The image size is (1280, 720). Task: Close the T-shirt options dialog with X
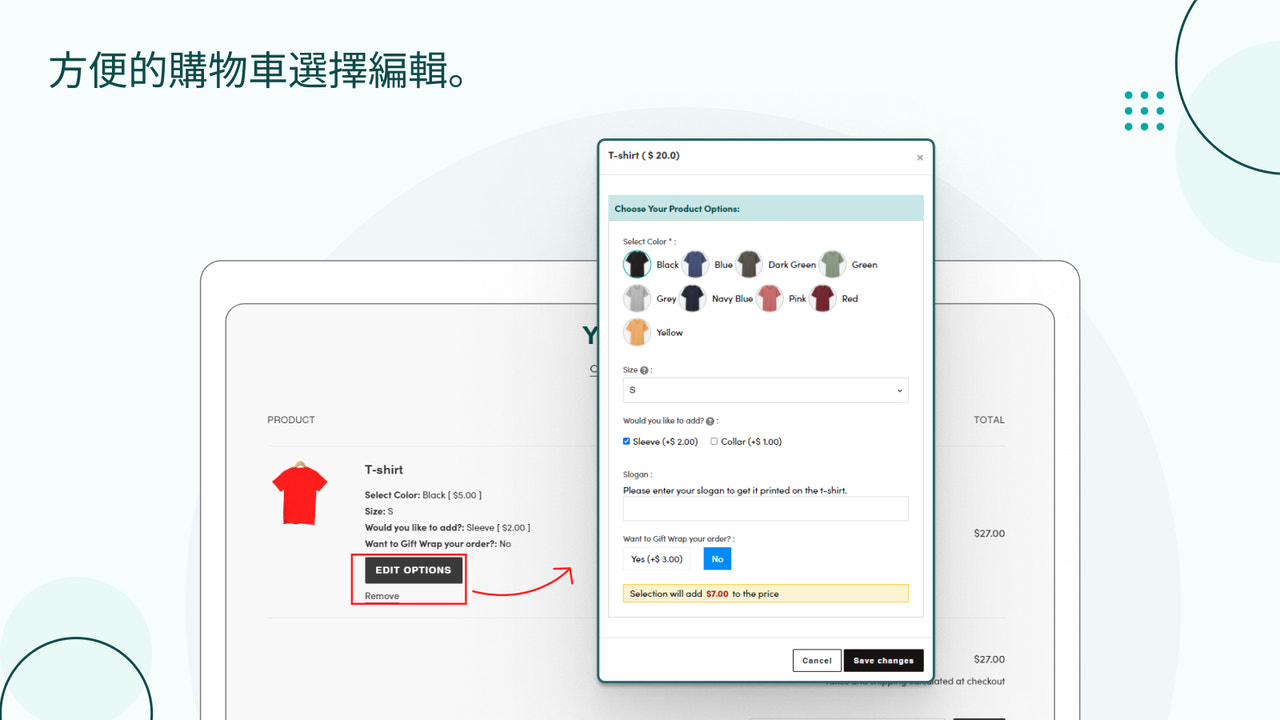tap(920, 157)
